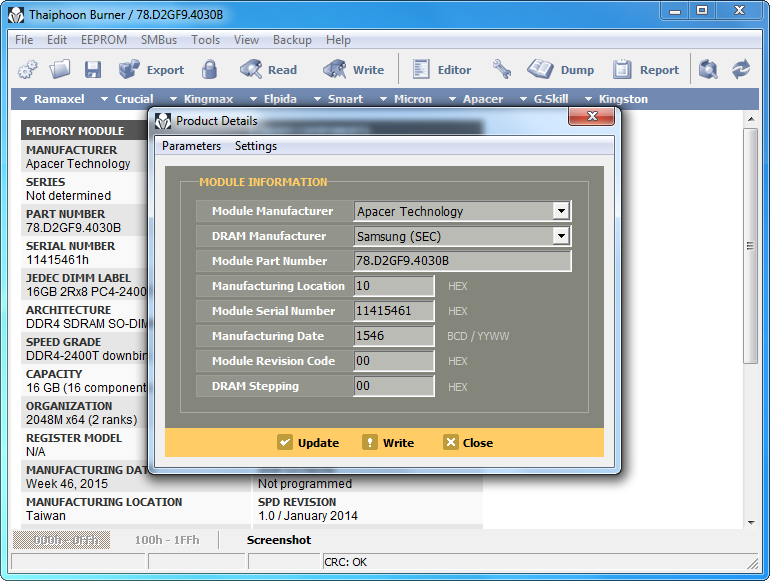Image resolution: width=770 pixels, height=581 pixels.
Task: Click the padlock icon in toolbar
Action: [x=210, y=70]
